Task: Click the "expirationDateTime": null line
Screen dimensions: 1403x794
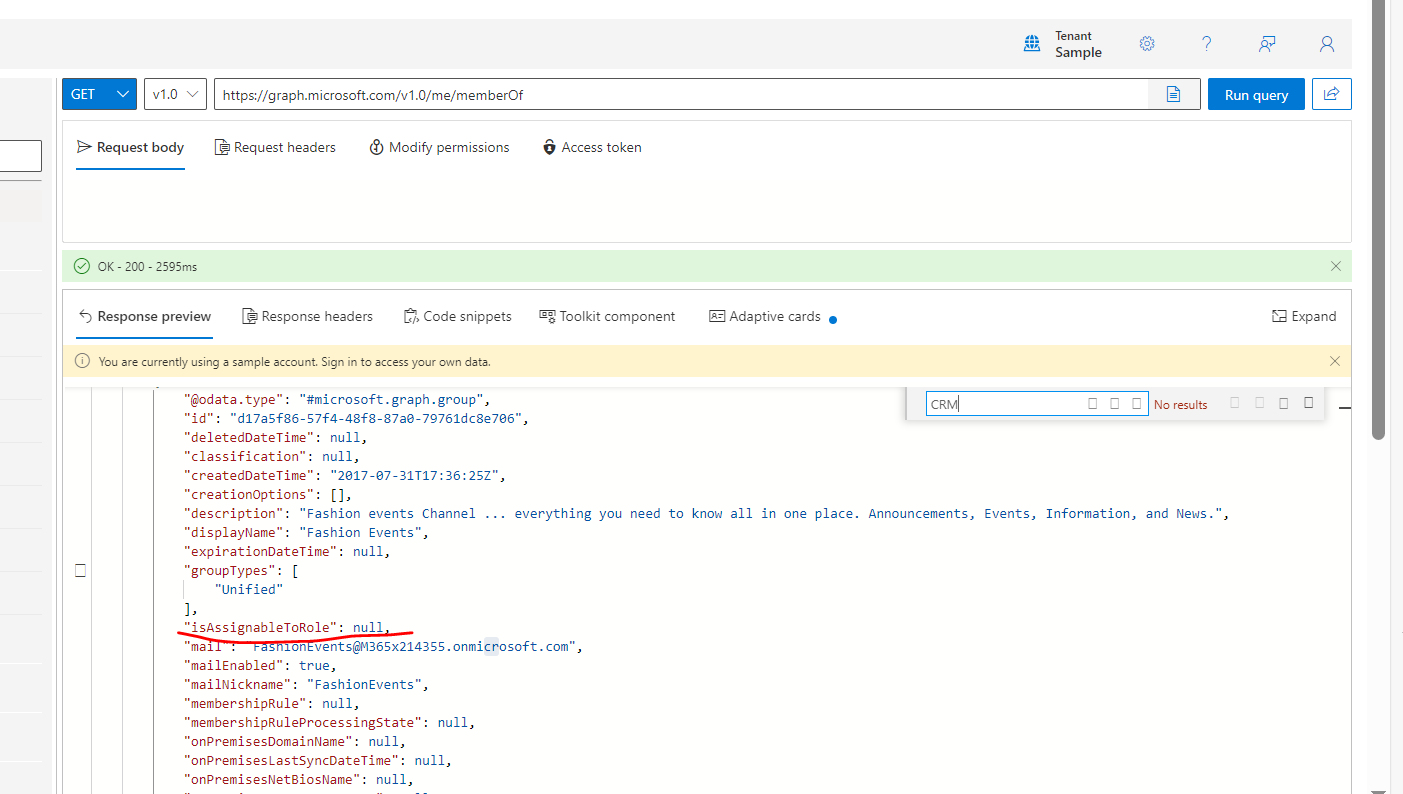Action: pyautogui.click(x=286, y=551)
